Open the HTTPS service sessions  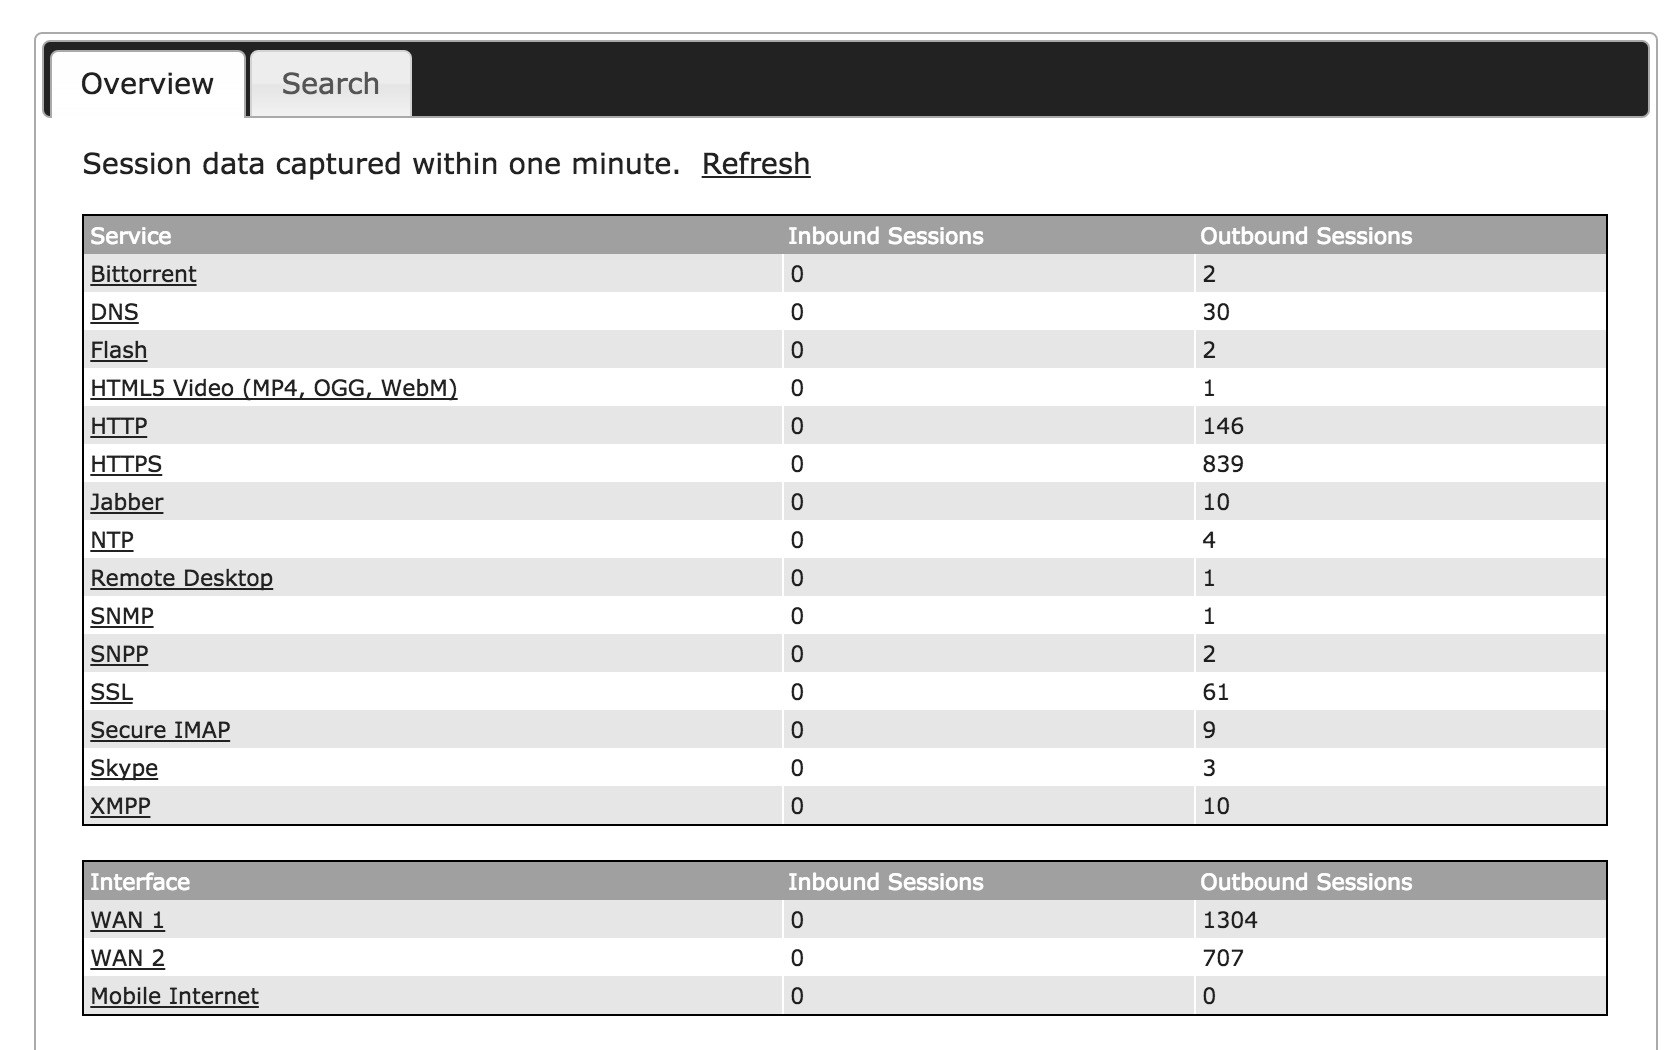pyautogui.click(x=126, y=464)
